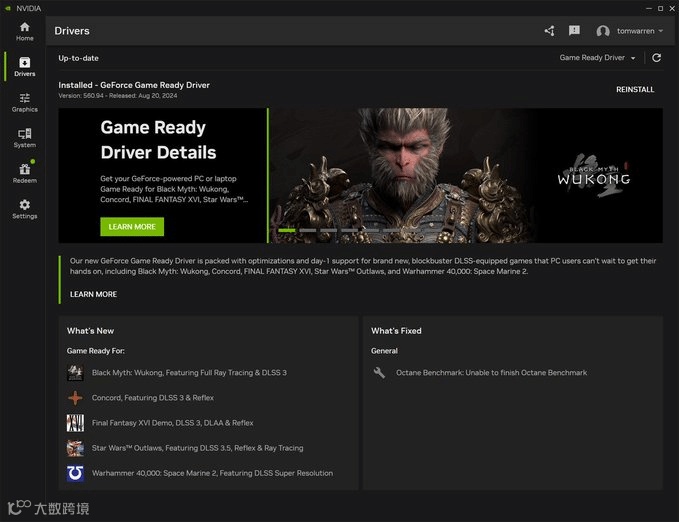The width and height of the screenshot is (679, 522).
Task: Select the Star Wars Outlaws list entry
Action: tap(197, 448)
